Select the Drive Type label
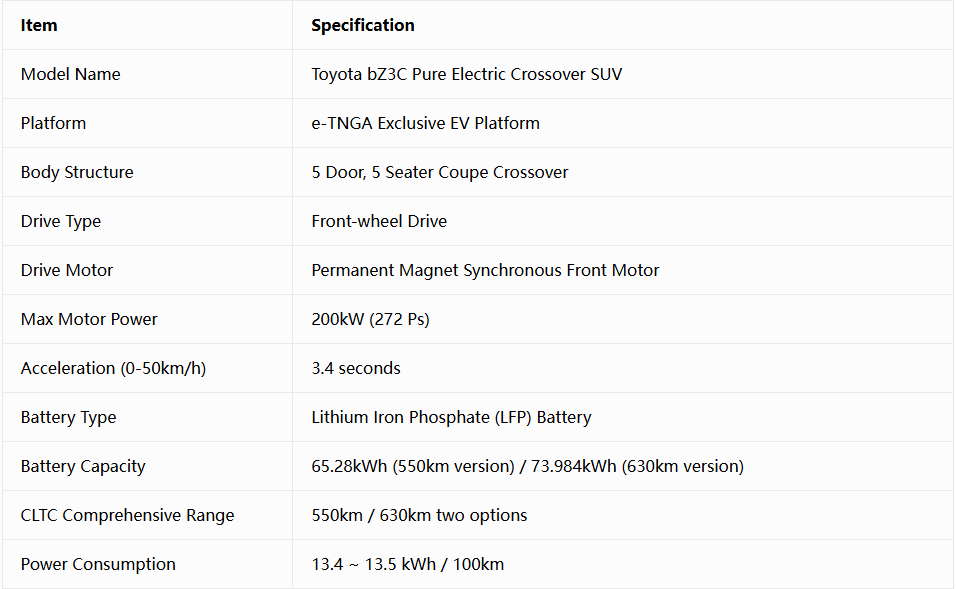 pyautogui.click(x=61, y=221)
